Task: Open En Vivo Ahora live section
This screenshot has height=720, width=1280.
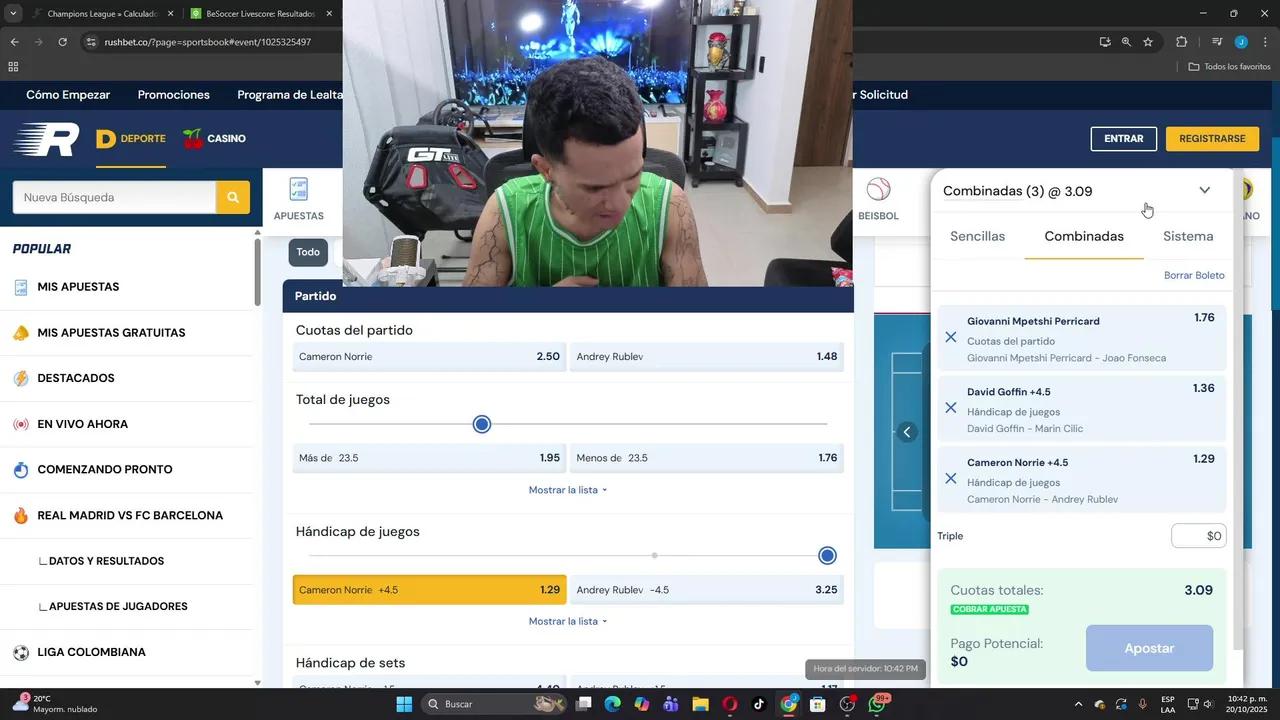Action: pyautogui.click(x=82, y=424)
